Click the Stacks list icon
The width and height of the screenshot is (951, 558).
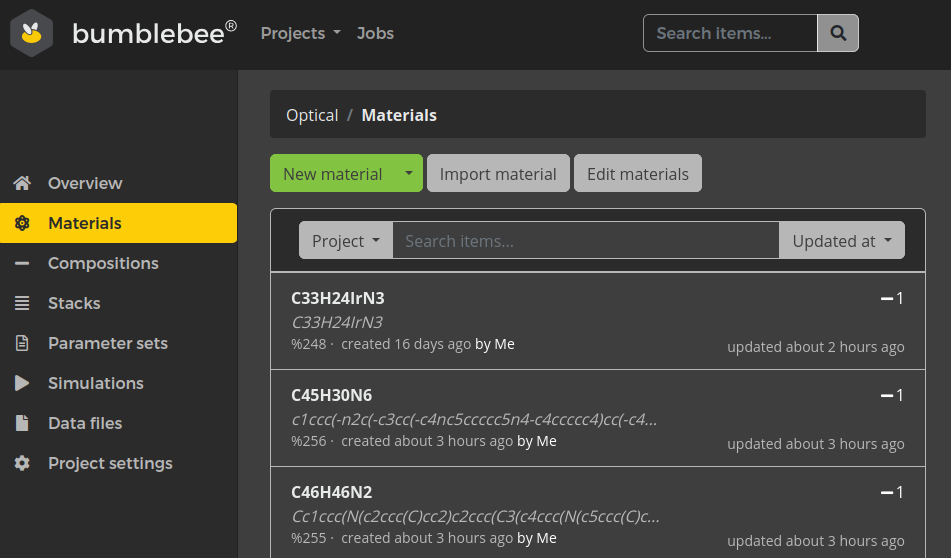[x=22, y=303]
